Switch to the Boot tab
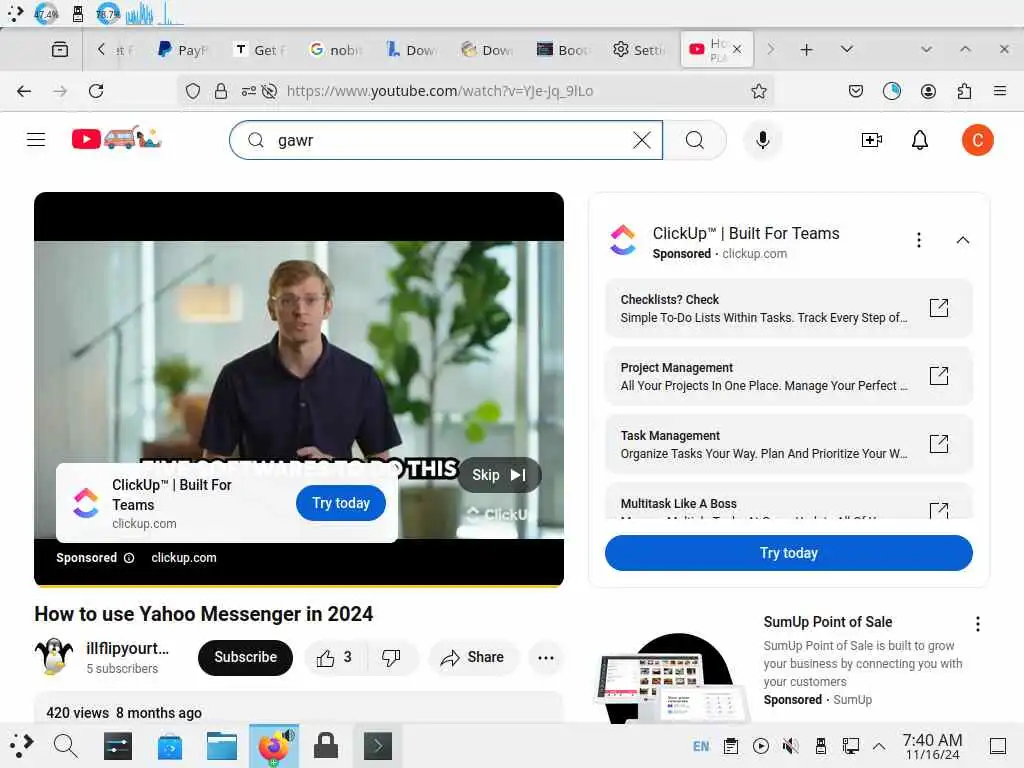Image resolution: width=1024 pixels, height=768 pixels. tap(564, 50)
